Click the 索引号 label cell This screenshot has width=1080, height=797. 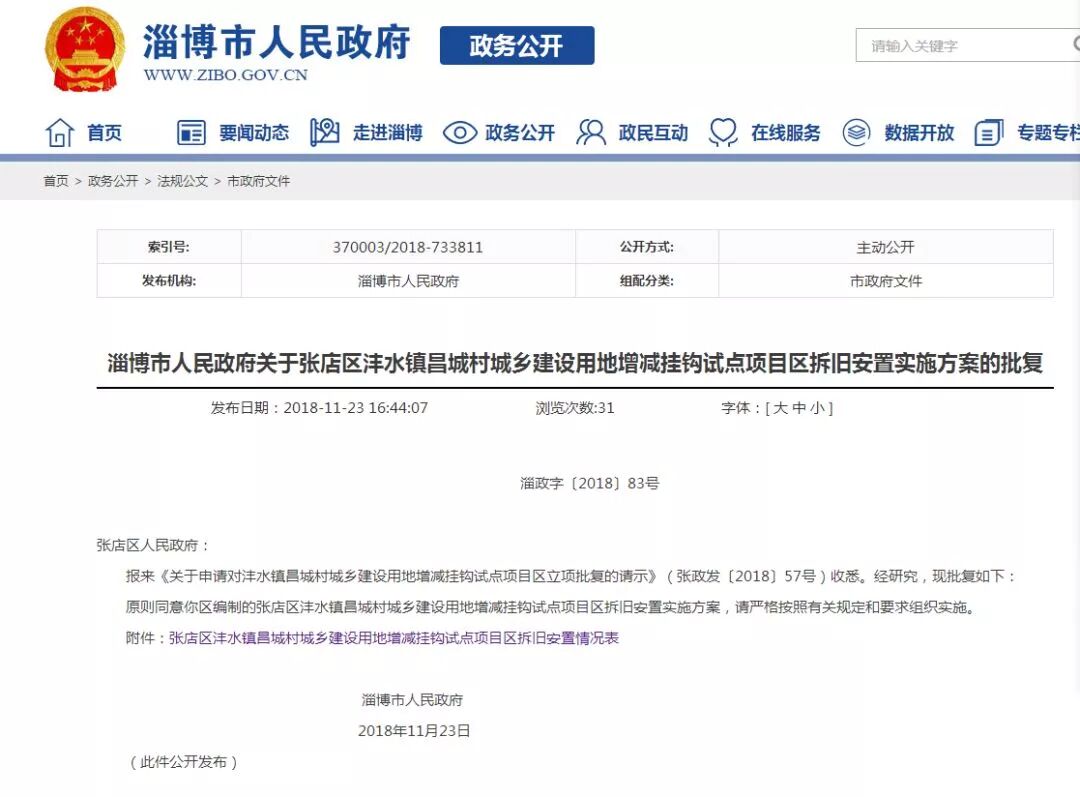169,247
